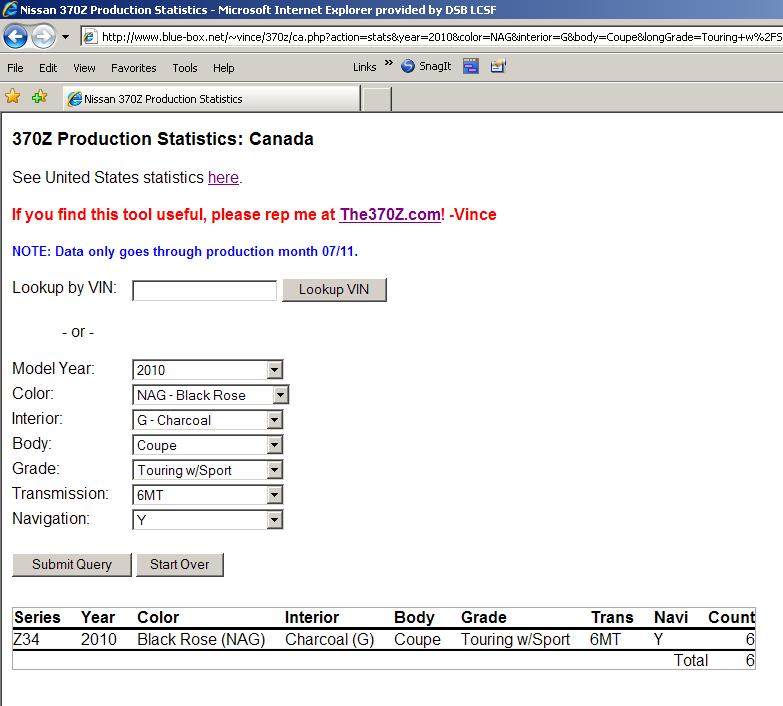Open the Grade dropdown showing Touring w/Sport
The image size is (783, 706).
207,470
